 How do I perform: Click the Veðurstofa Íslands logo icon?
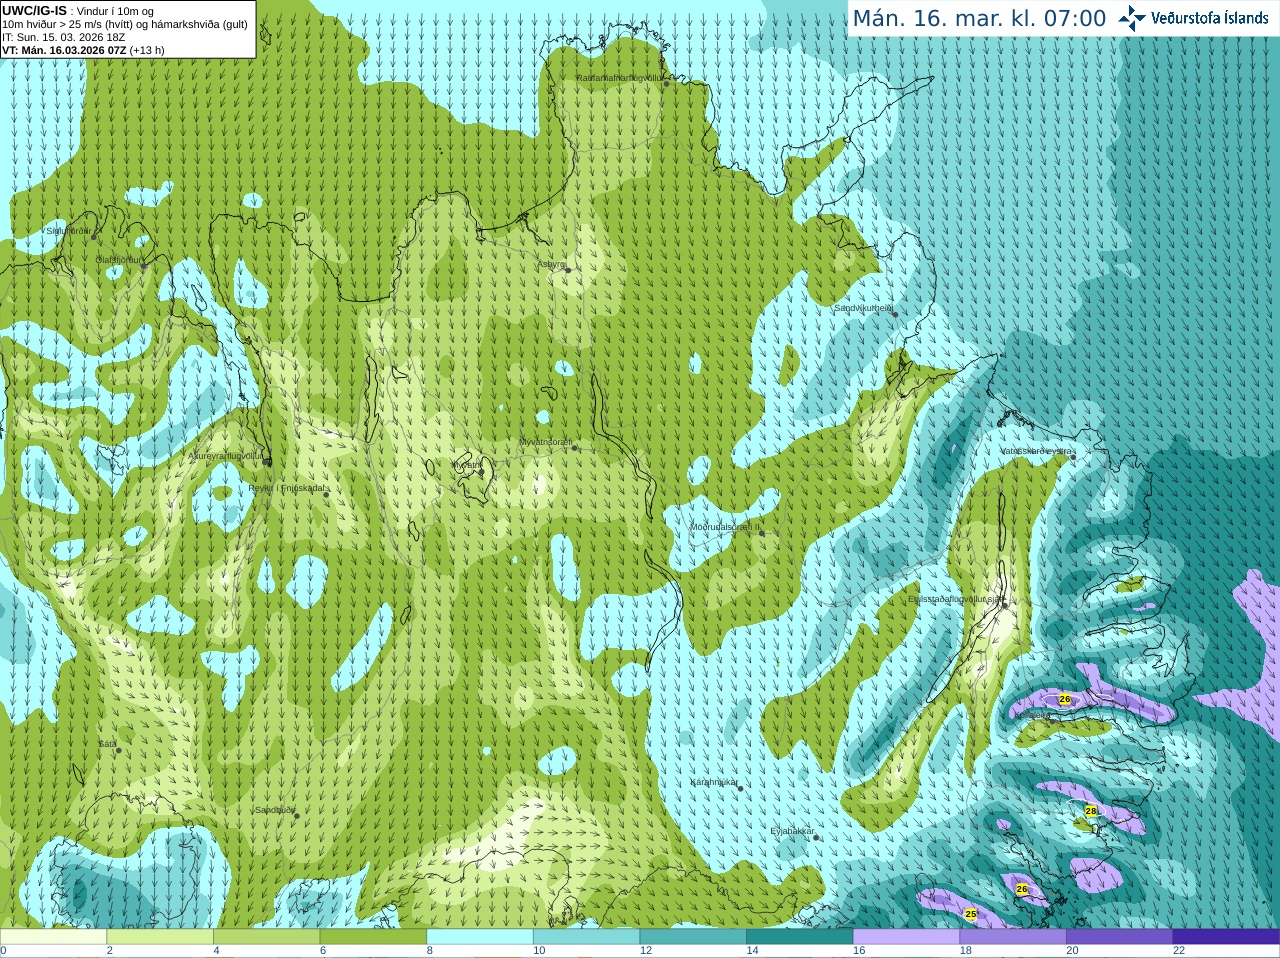(x=1131, y=18)
